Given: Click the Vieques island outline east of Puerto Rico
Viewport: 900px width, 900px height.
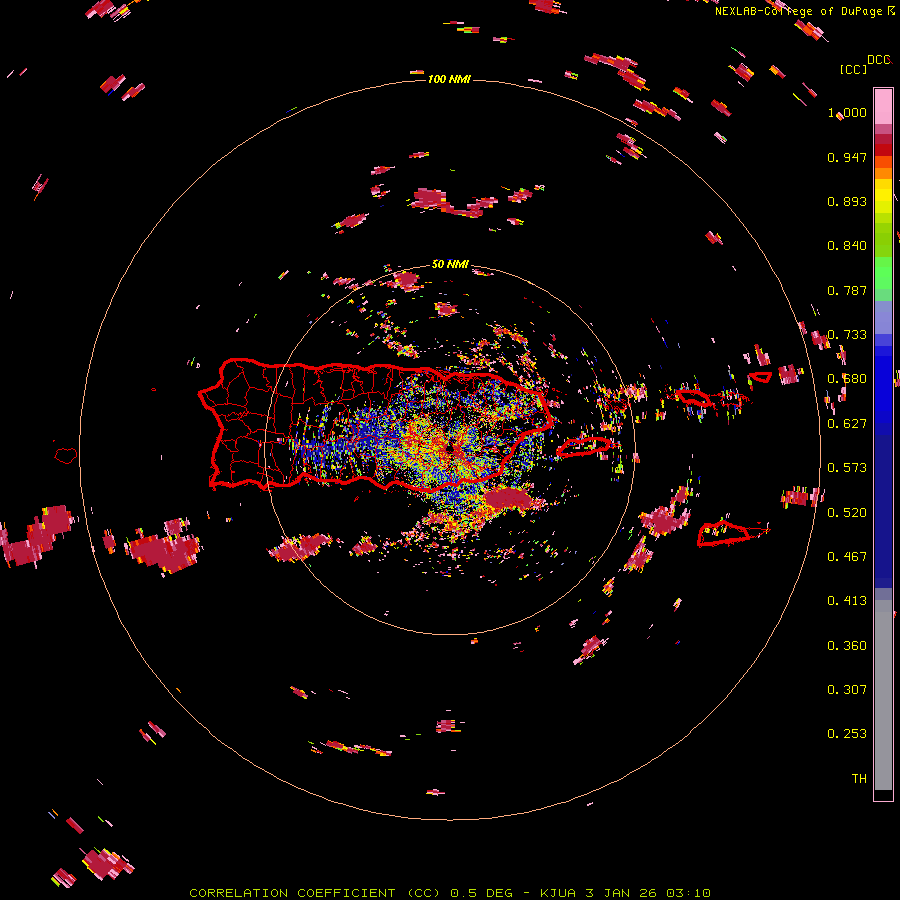Looking at the screenshot, I should coord(584,447).
